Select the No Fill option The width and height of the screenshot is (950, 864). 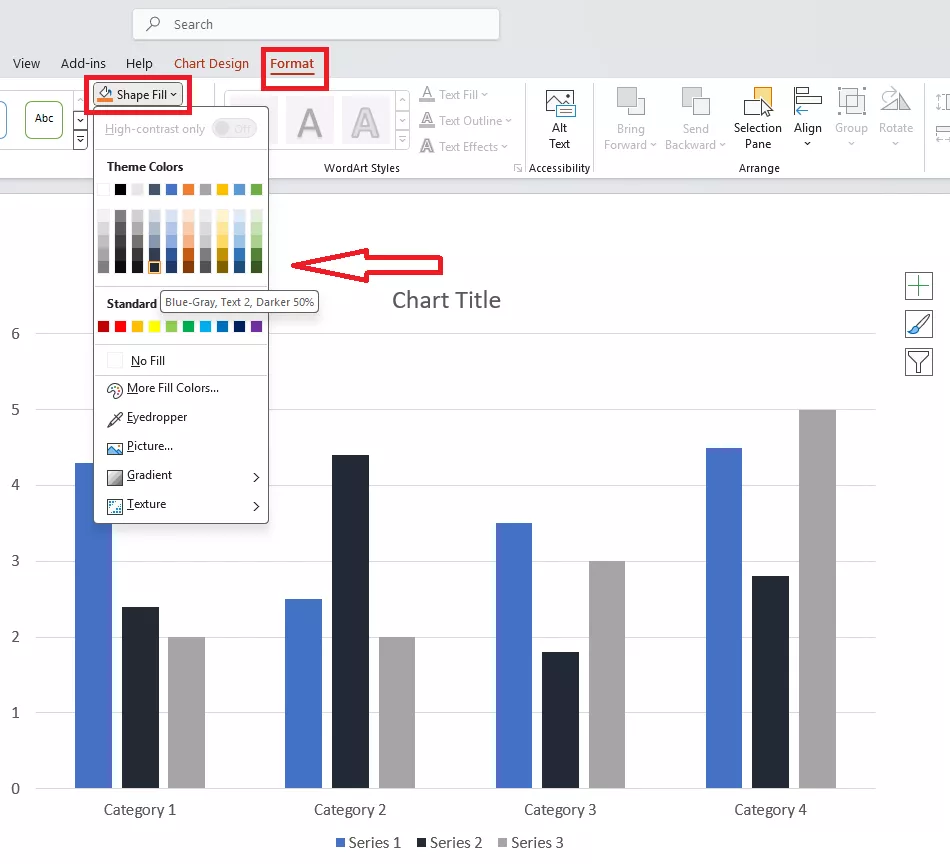pyautogui.click(x=181, y=361)
